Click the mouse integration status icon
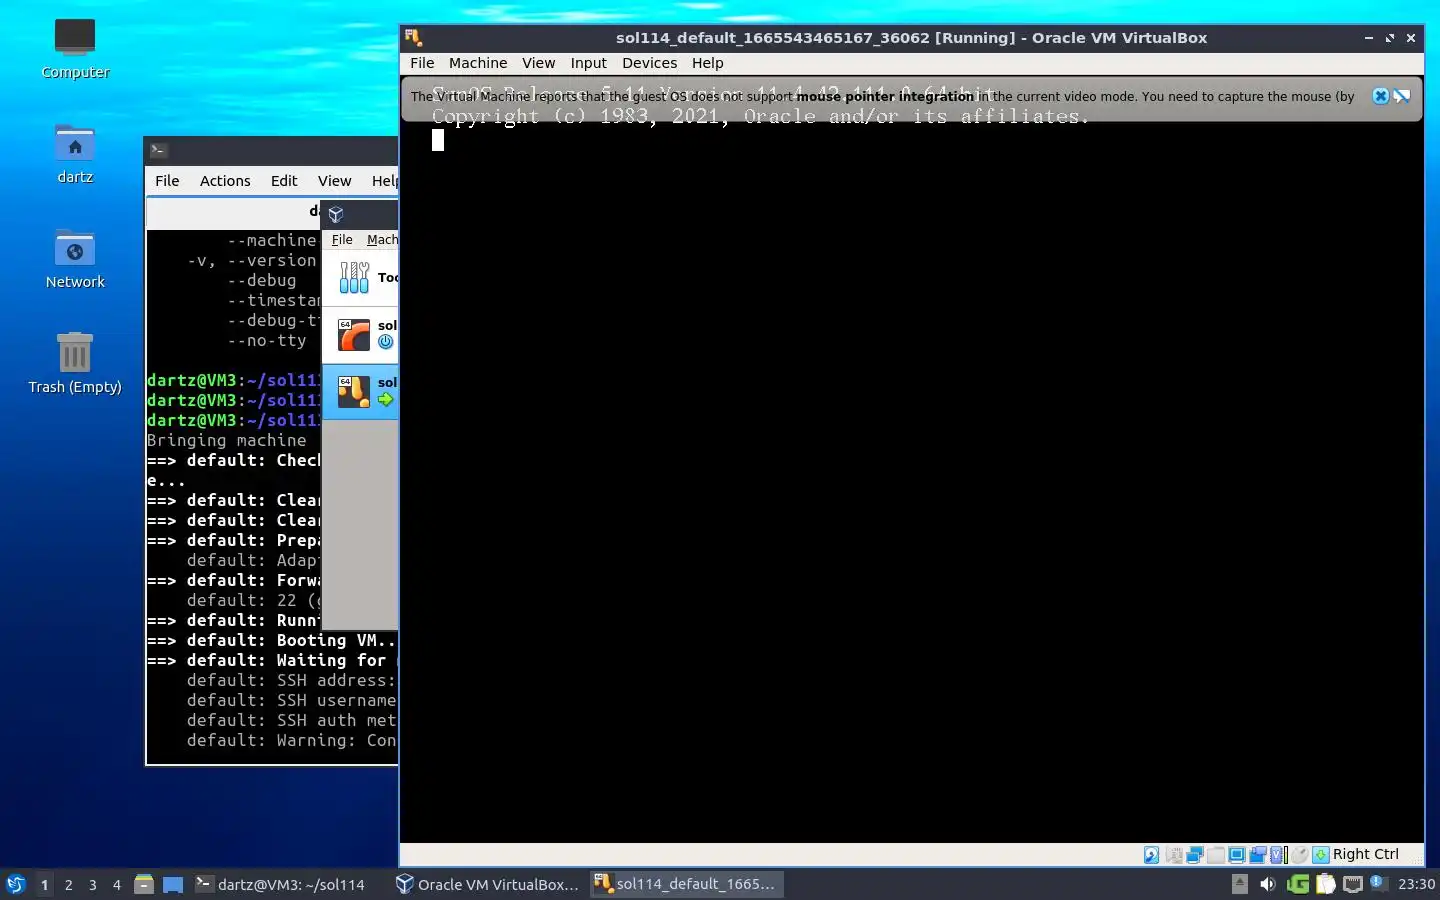 coord(1300,855)
